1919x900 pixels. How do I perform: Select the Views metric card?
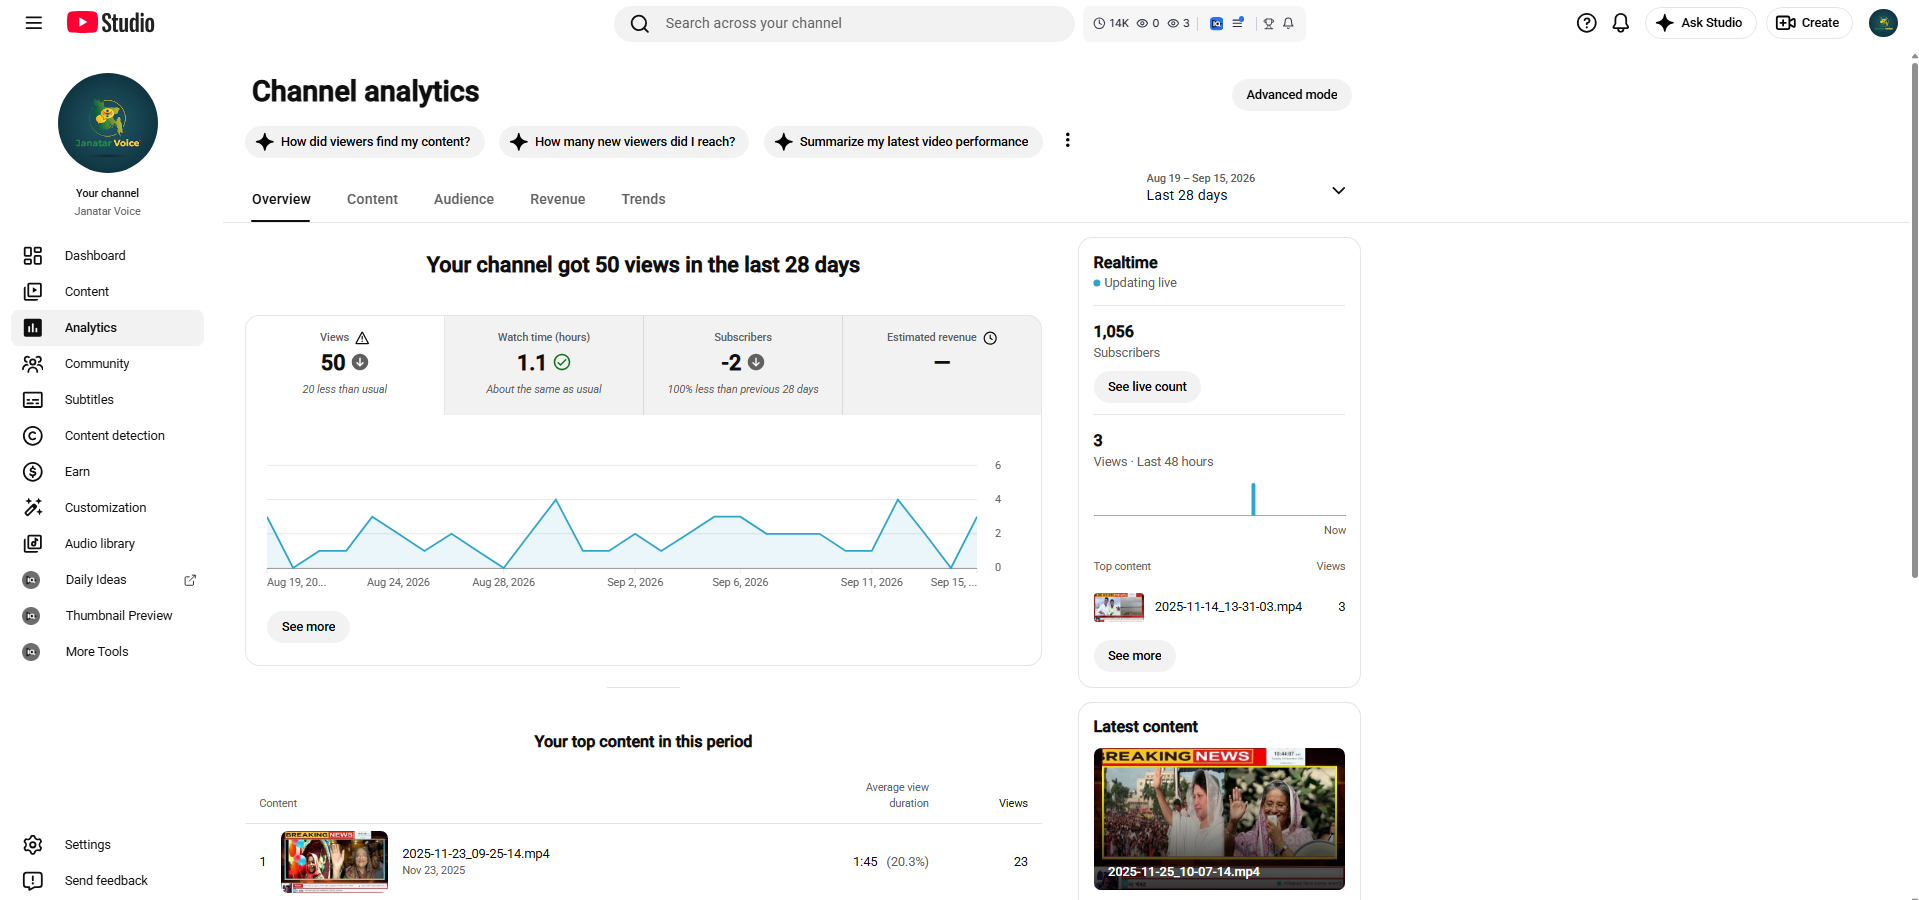345,365
